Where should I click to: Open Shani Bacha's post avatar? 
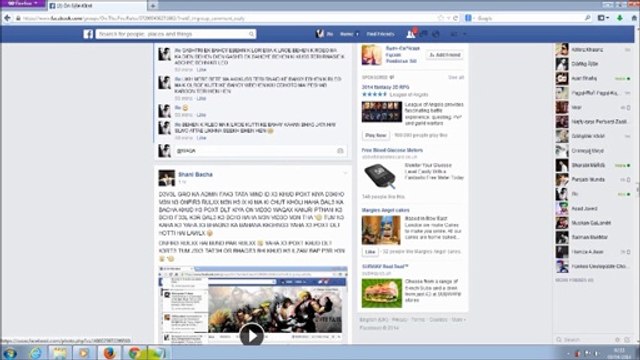point(167,178)
